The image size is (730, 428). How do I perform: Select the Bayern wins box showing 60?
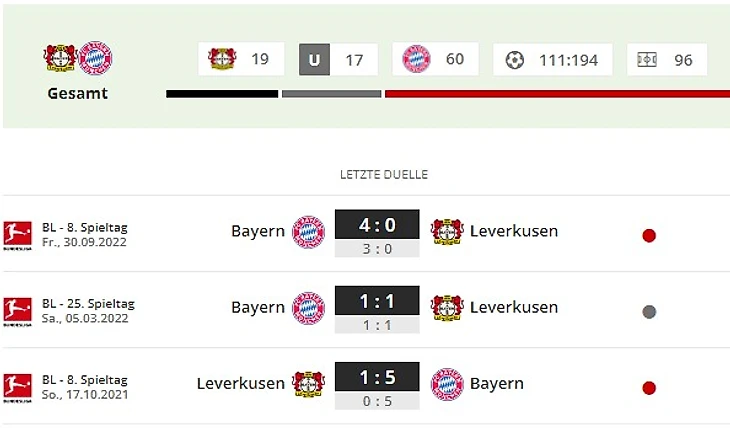(x=435, y=59)
